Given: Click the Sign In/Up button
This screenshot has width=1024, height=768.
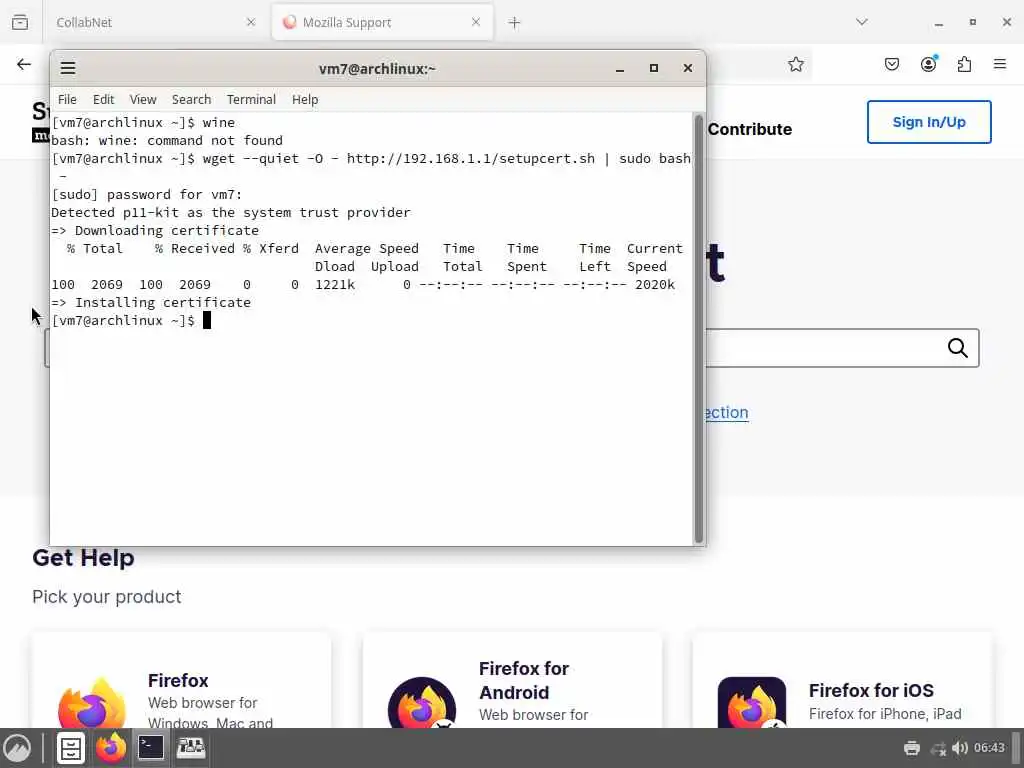Looking at the screenshot, I should [x=929, y=122].
